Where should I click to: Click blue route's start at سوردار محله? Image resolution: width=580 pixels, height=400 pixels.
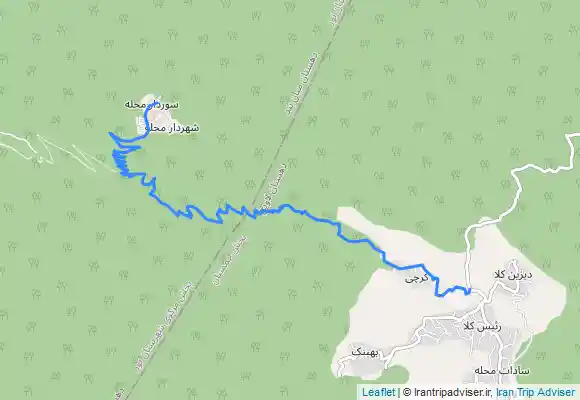(157, 102)
